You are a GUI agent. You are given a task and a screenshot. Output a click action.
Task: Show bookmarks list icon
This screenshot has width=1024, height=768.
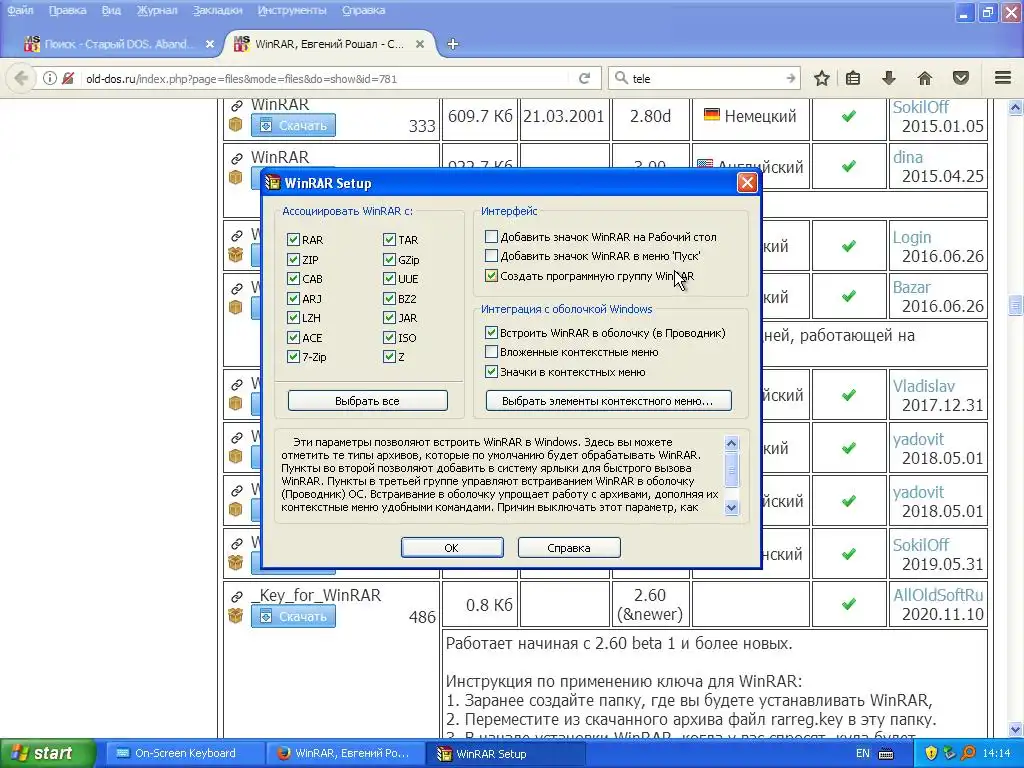pos(853,78)
